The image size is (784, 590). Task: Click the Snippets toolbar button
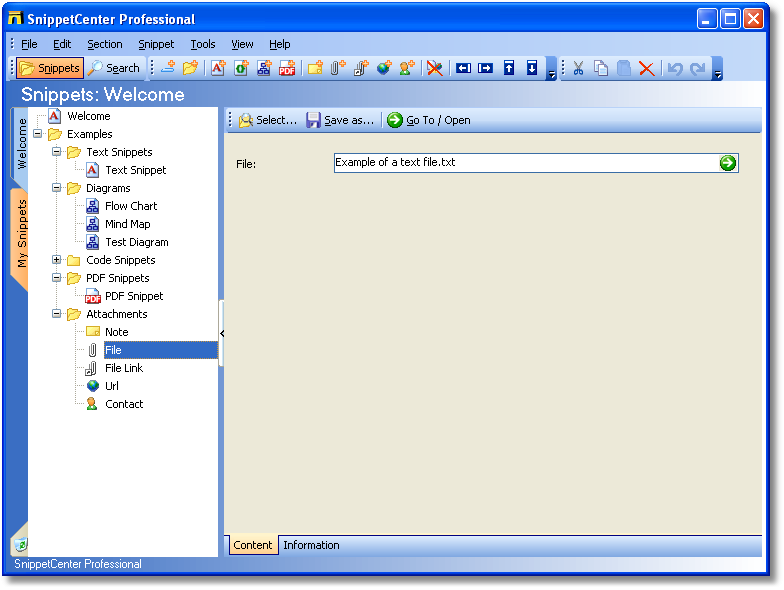point(50,68)
